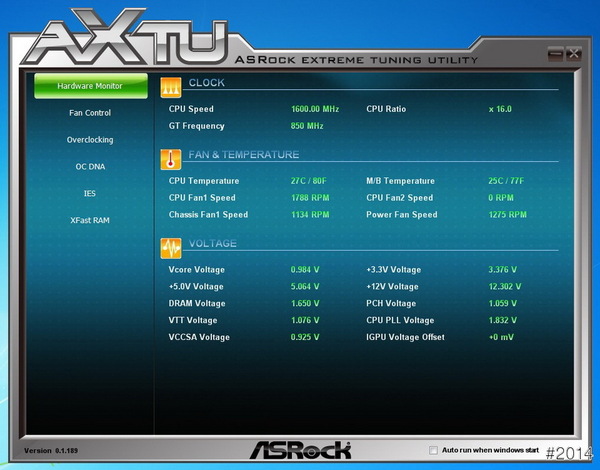The height and width of the screenshot is (470, 600).
Task: Click the version number text
Action: pyautogui.click(x=51, y=451)
